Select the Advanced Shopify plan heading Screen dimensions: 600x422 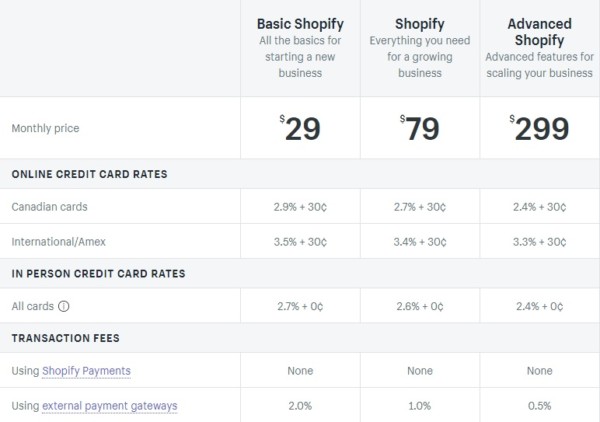pos(539,31)
